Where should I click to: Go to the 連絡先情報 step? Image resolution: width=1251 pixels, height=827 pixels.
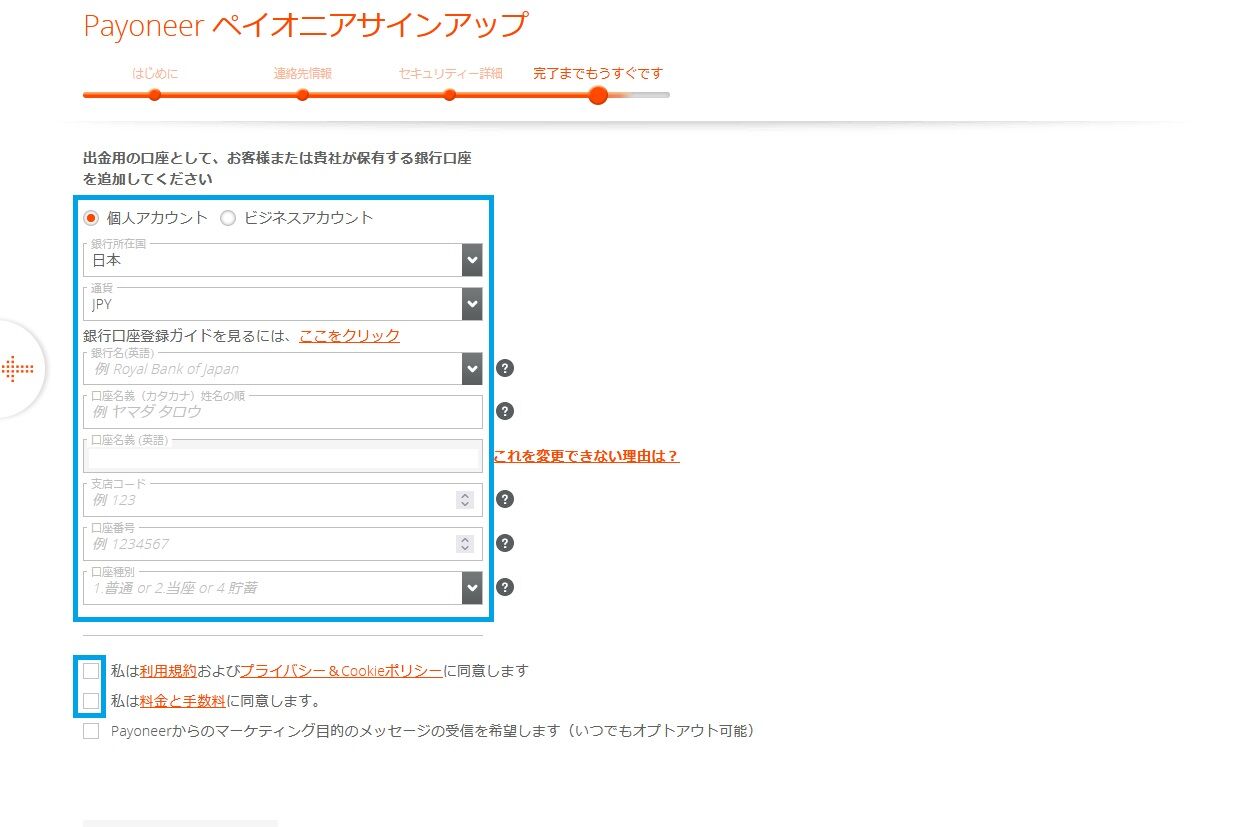click(x=303, y=73)
